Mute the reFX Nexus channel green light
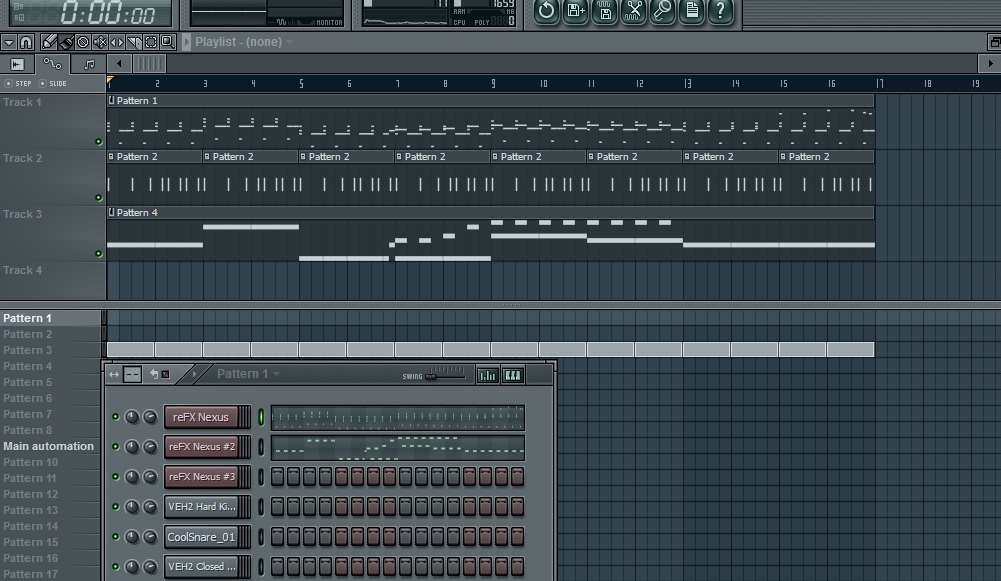Screen dimensions: 1001x581 tap(116, 417)
